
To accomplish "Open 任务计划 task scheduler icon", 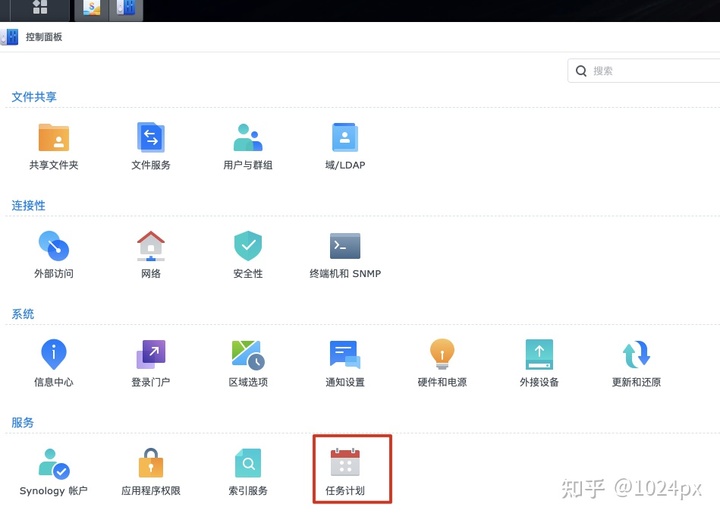I will click(x=345, y=463).
